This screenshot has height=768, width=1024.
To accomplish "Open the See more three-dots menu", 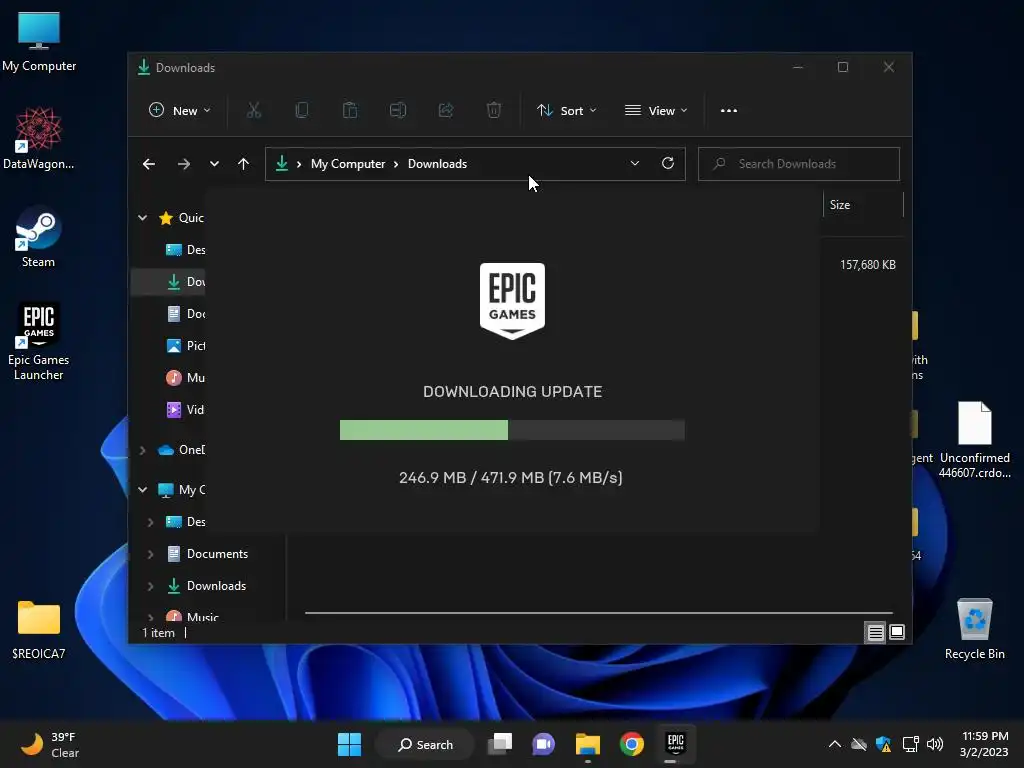I will pyautogui.click(x=729, y=110).
